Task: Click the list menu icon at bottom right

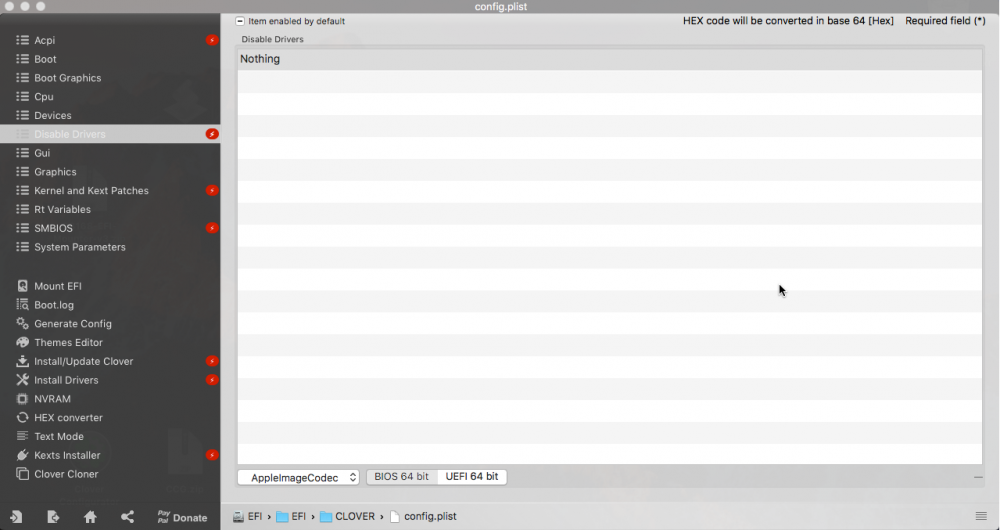Action: [981, 516]
